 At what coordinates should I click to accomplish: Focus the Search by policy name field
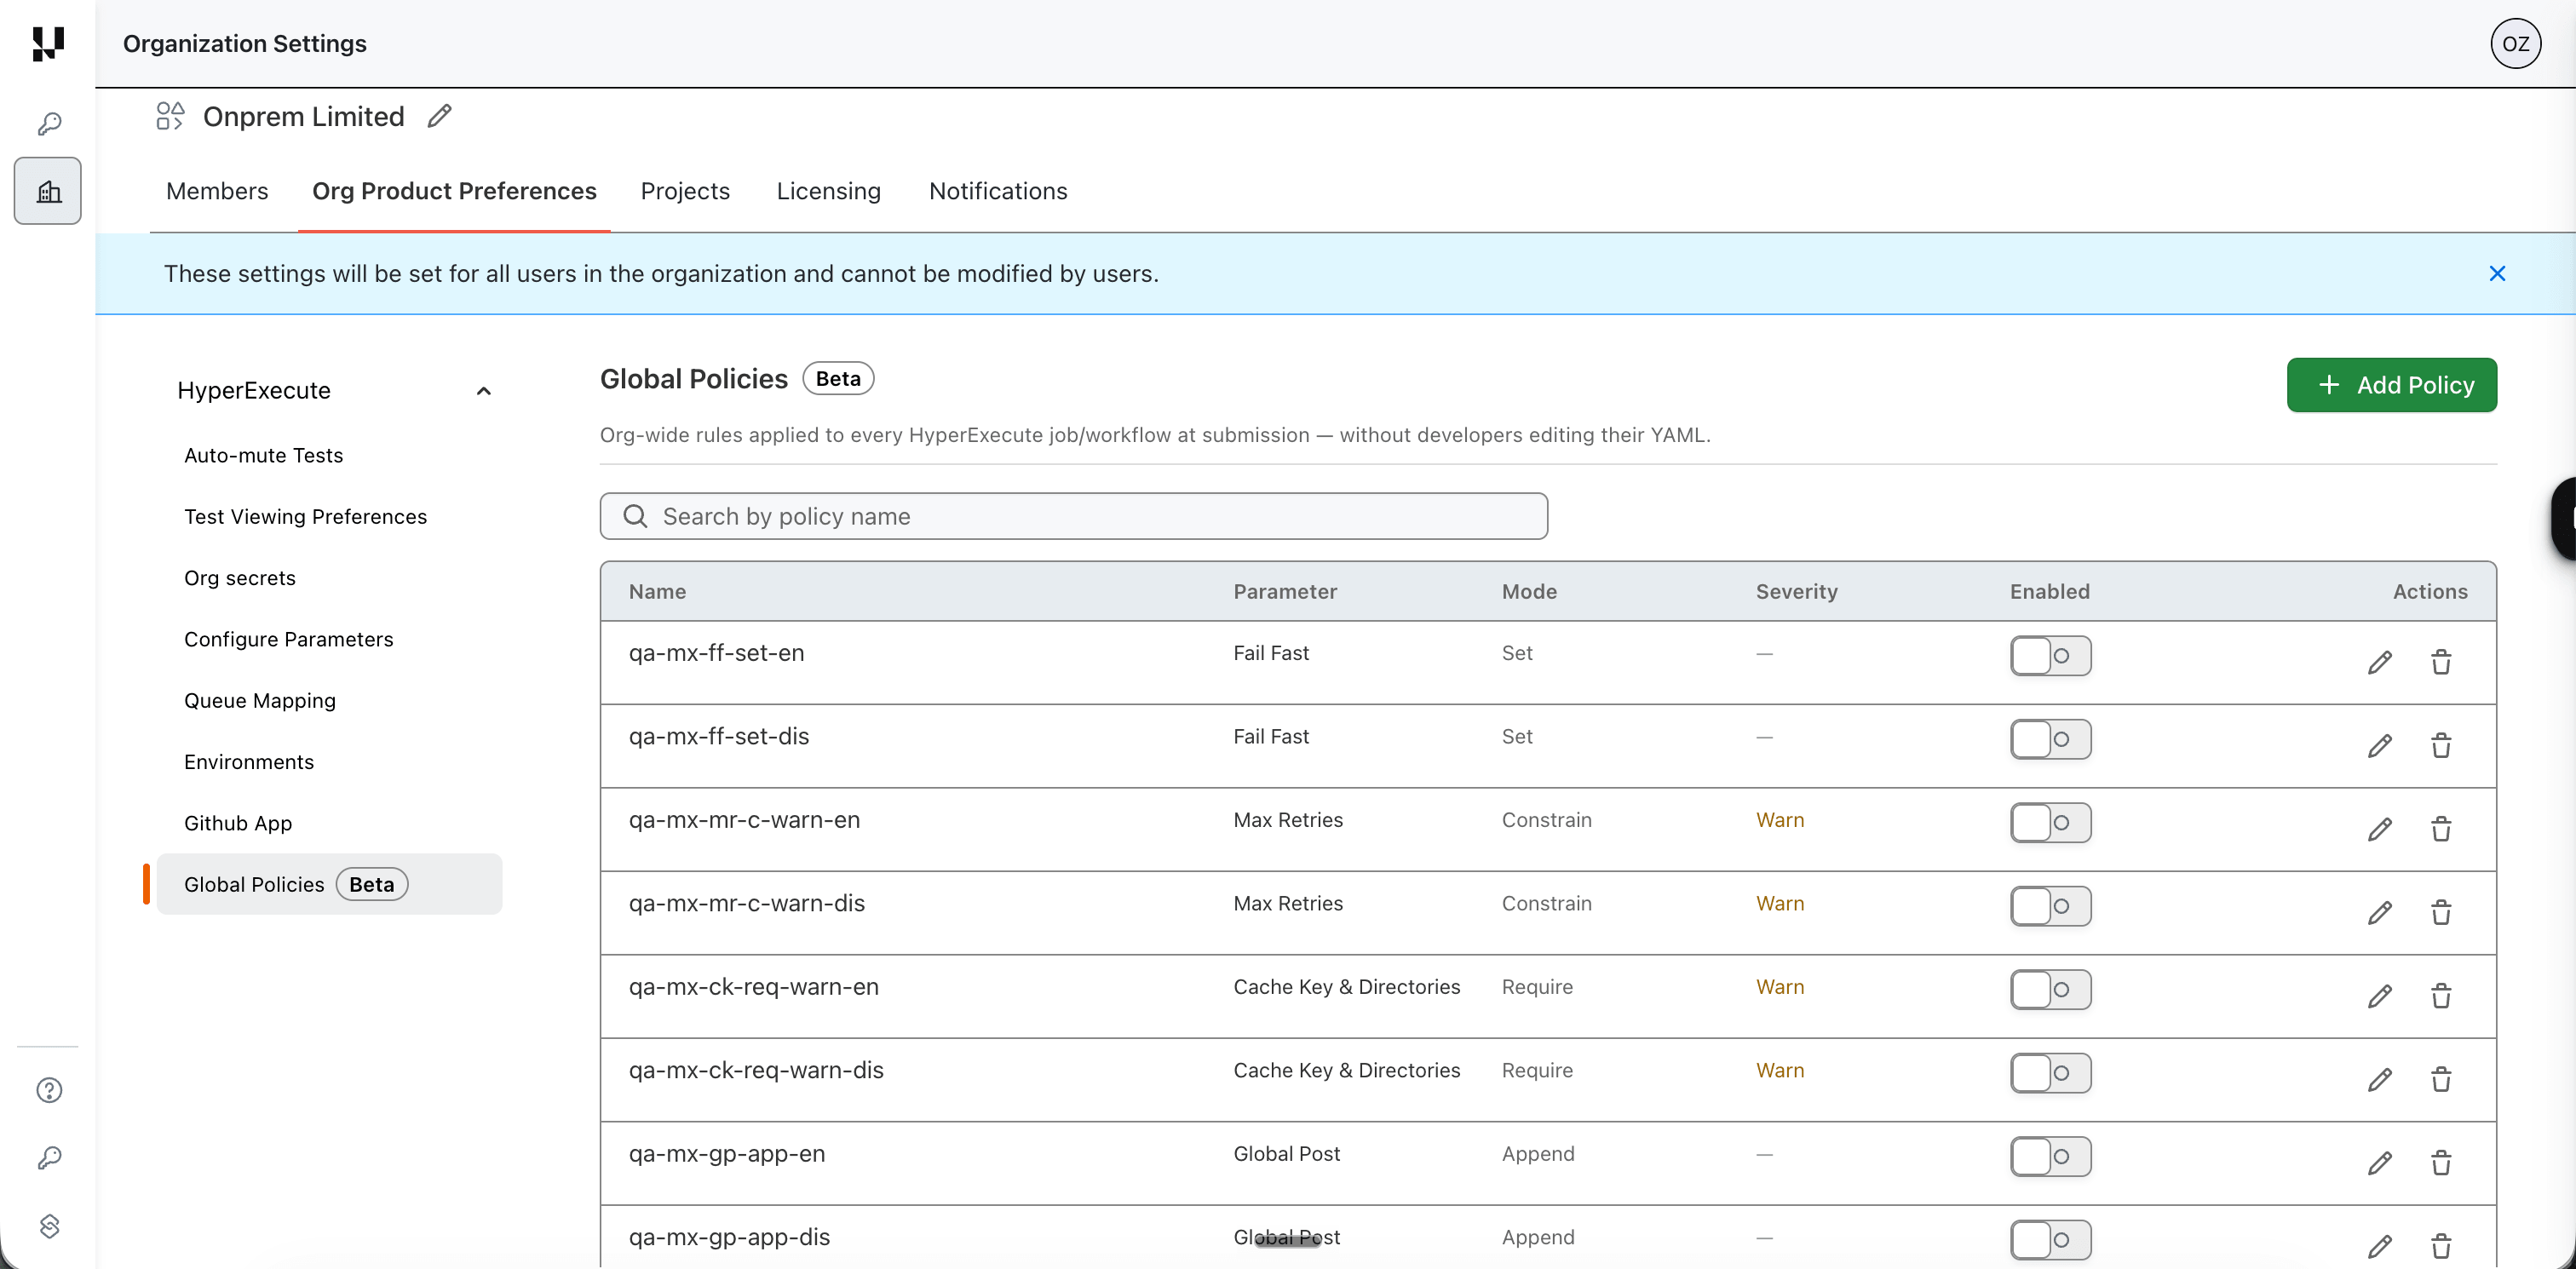coord(1073,516)
